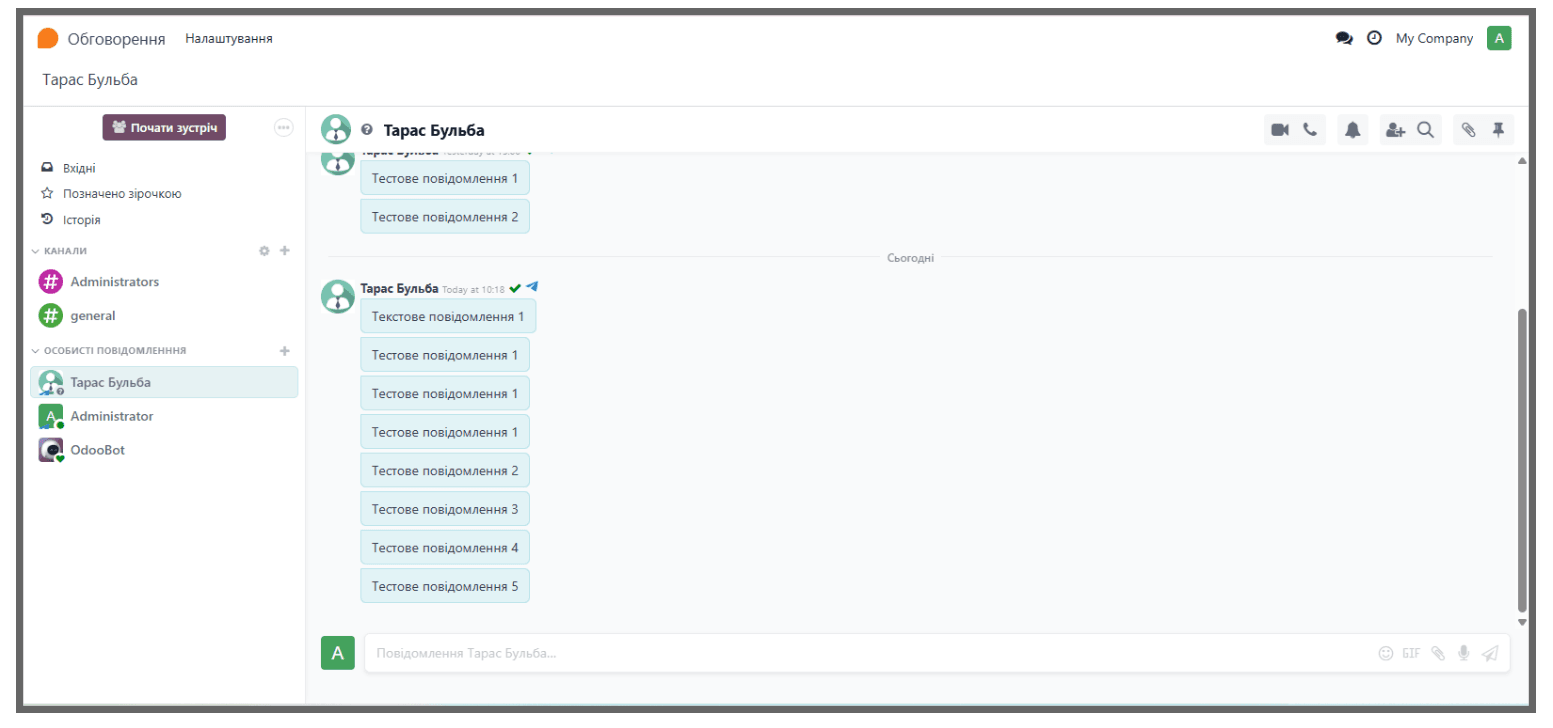Viewport: 1553px width, 728px height.
Task: Search messages with magnifier icon
Action: (1426, 130)
